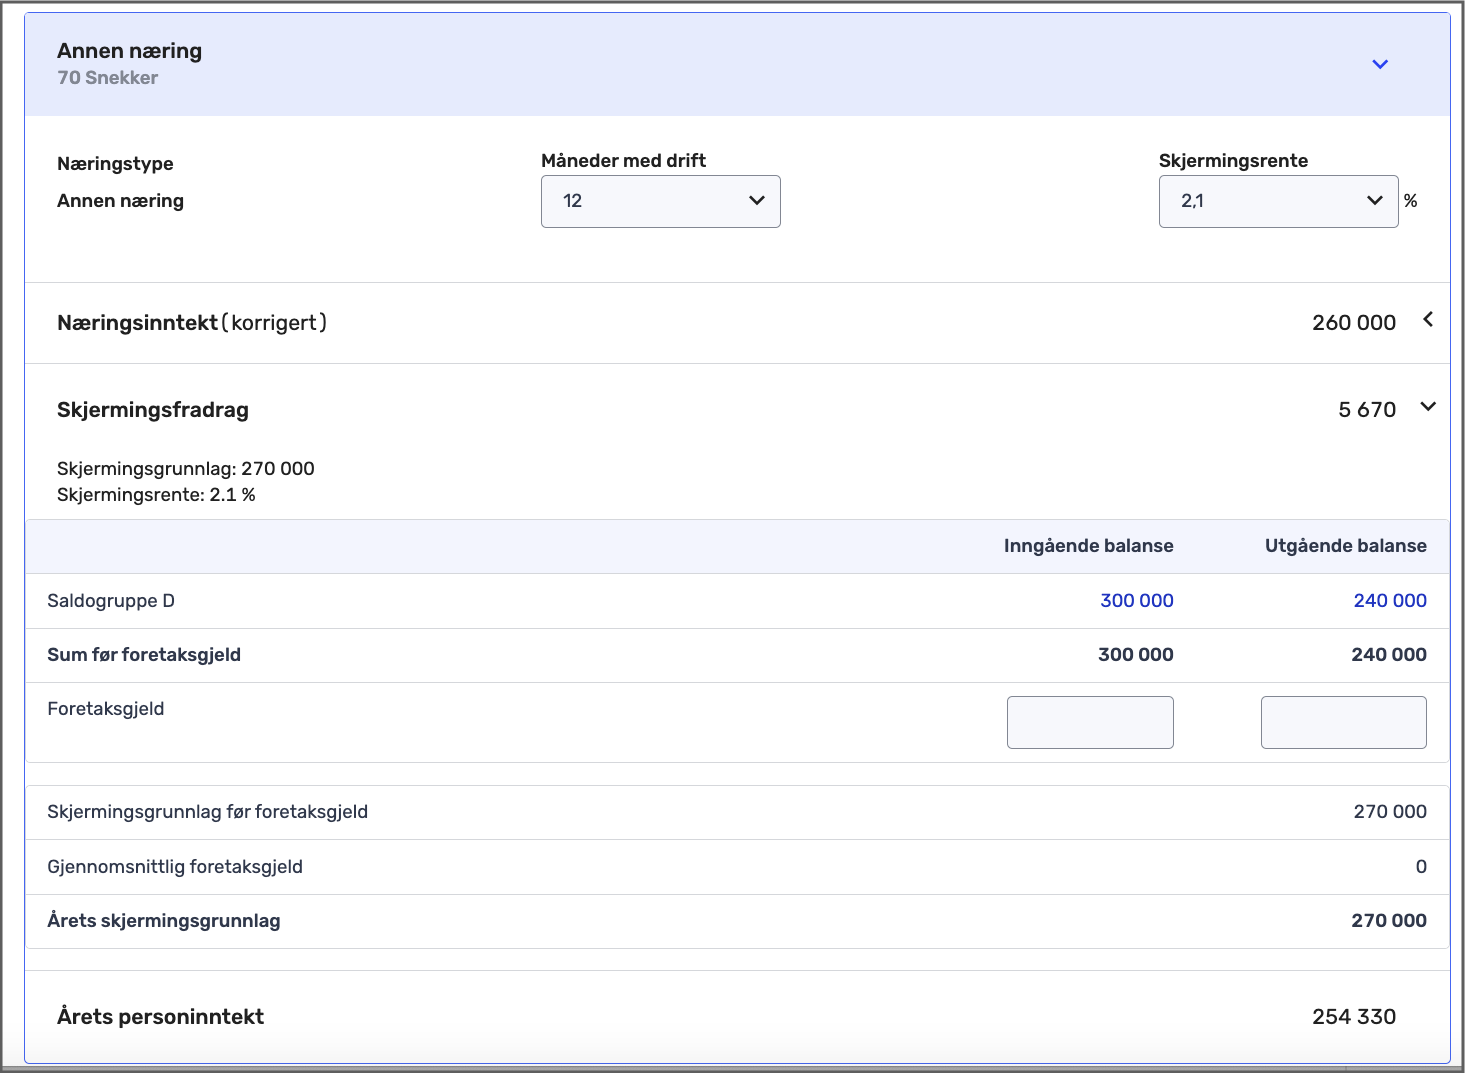Click the Annen næring panel title
The width and height of the screenshot is (1465, 1073).
129,51
